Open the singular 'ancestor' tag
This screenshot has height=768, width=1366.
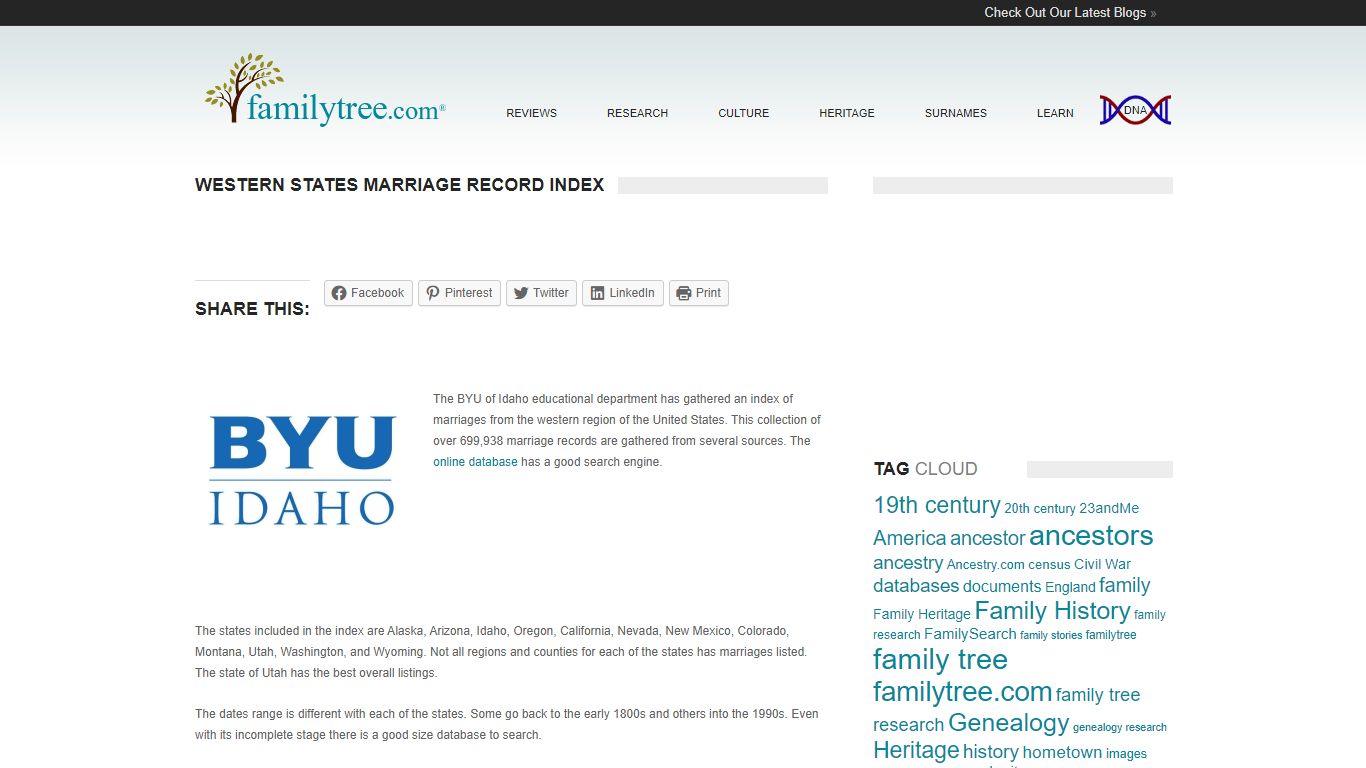987,538
